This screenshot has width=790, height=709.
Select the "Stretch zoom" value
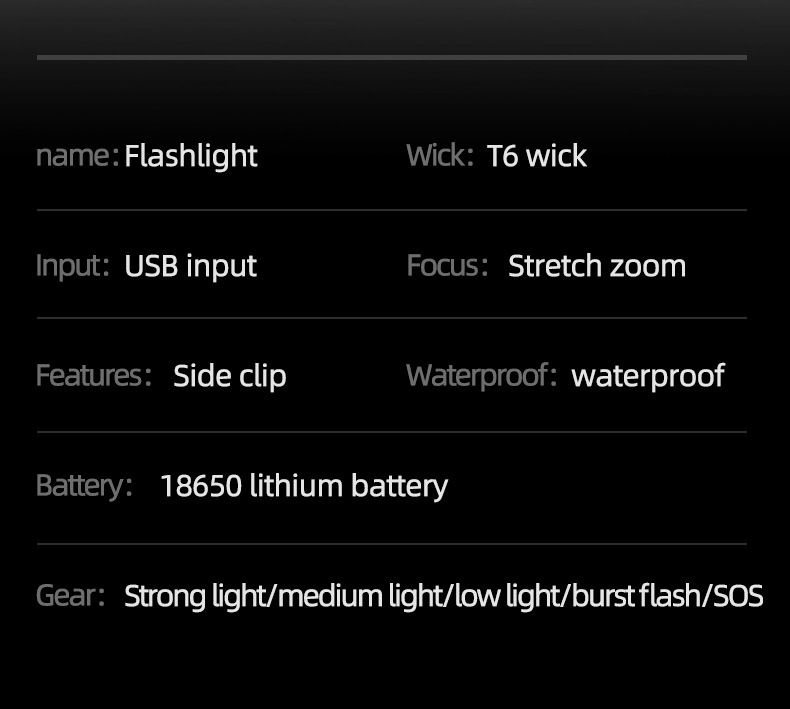597,266
